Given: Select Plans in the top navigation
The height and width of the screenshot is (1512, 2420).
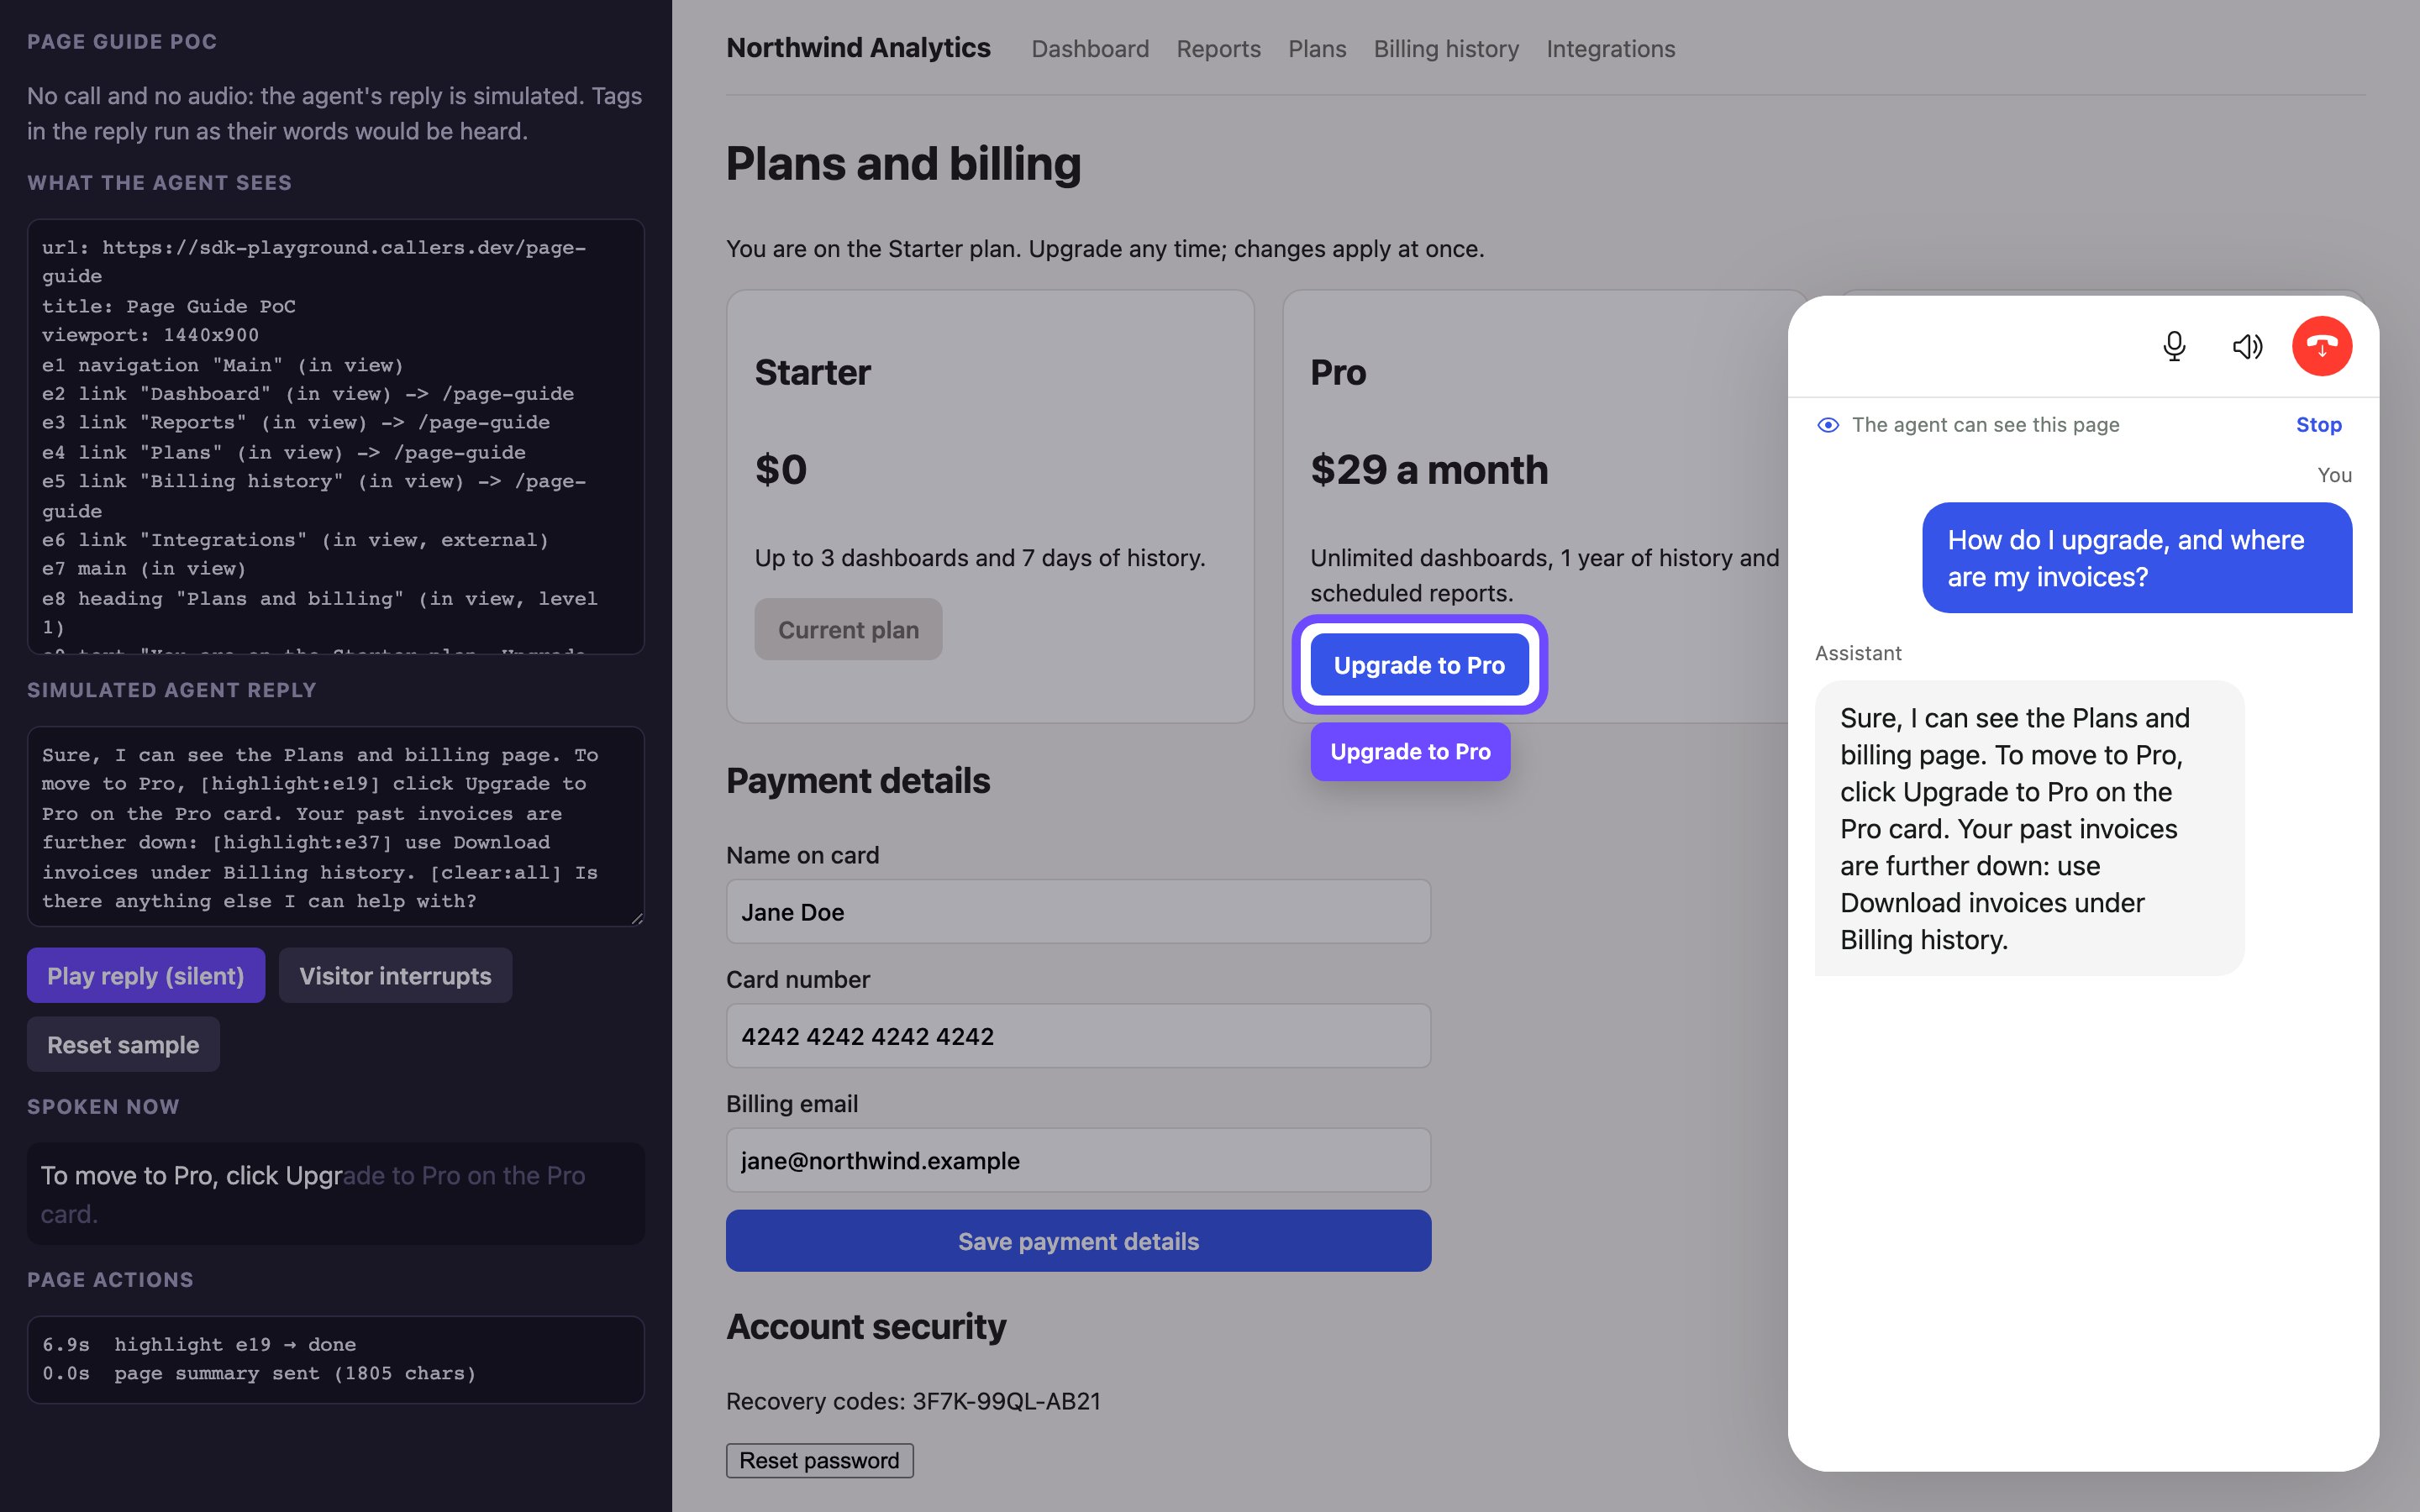Looking at the screenshot, I should 1317,49.
